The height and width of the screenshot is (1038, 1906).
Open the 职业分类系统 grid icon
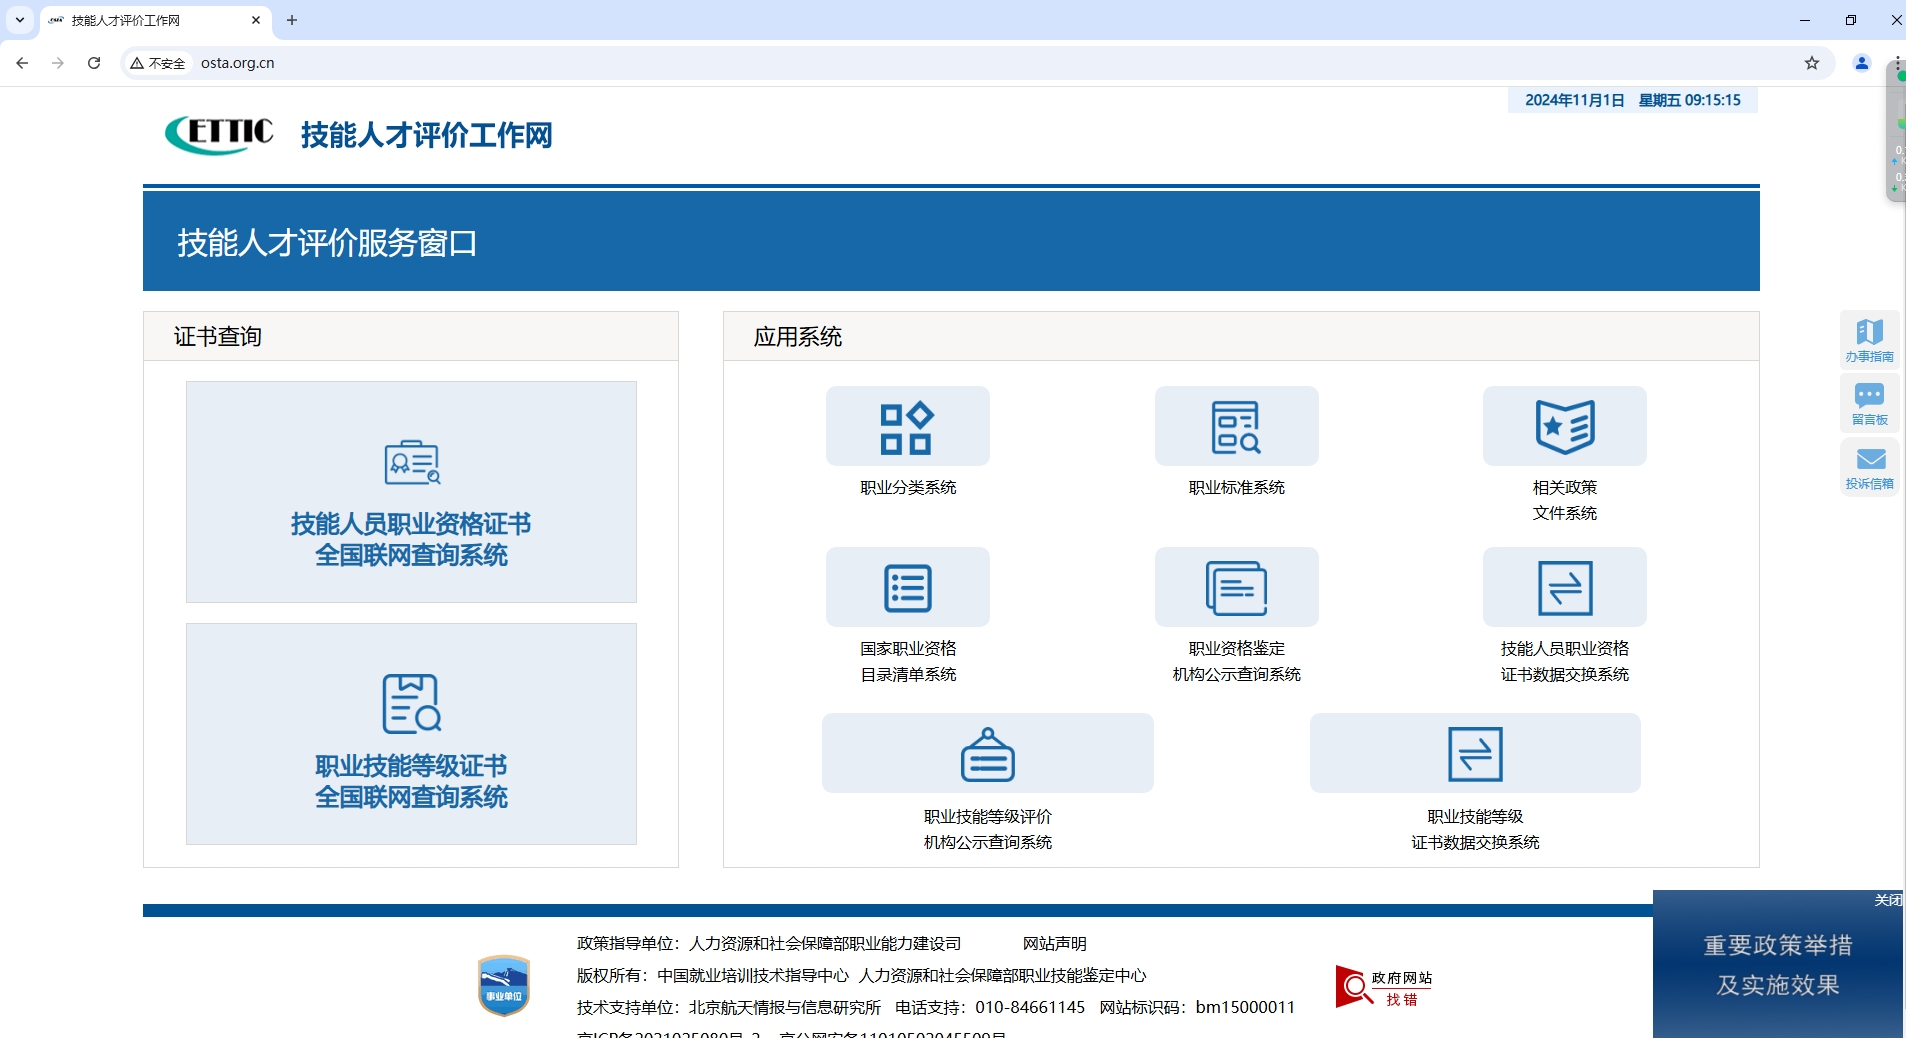pos(907,427)
